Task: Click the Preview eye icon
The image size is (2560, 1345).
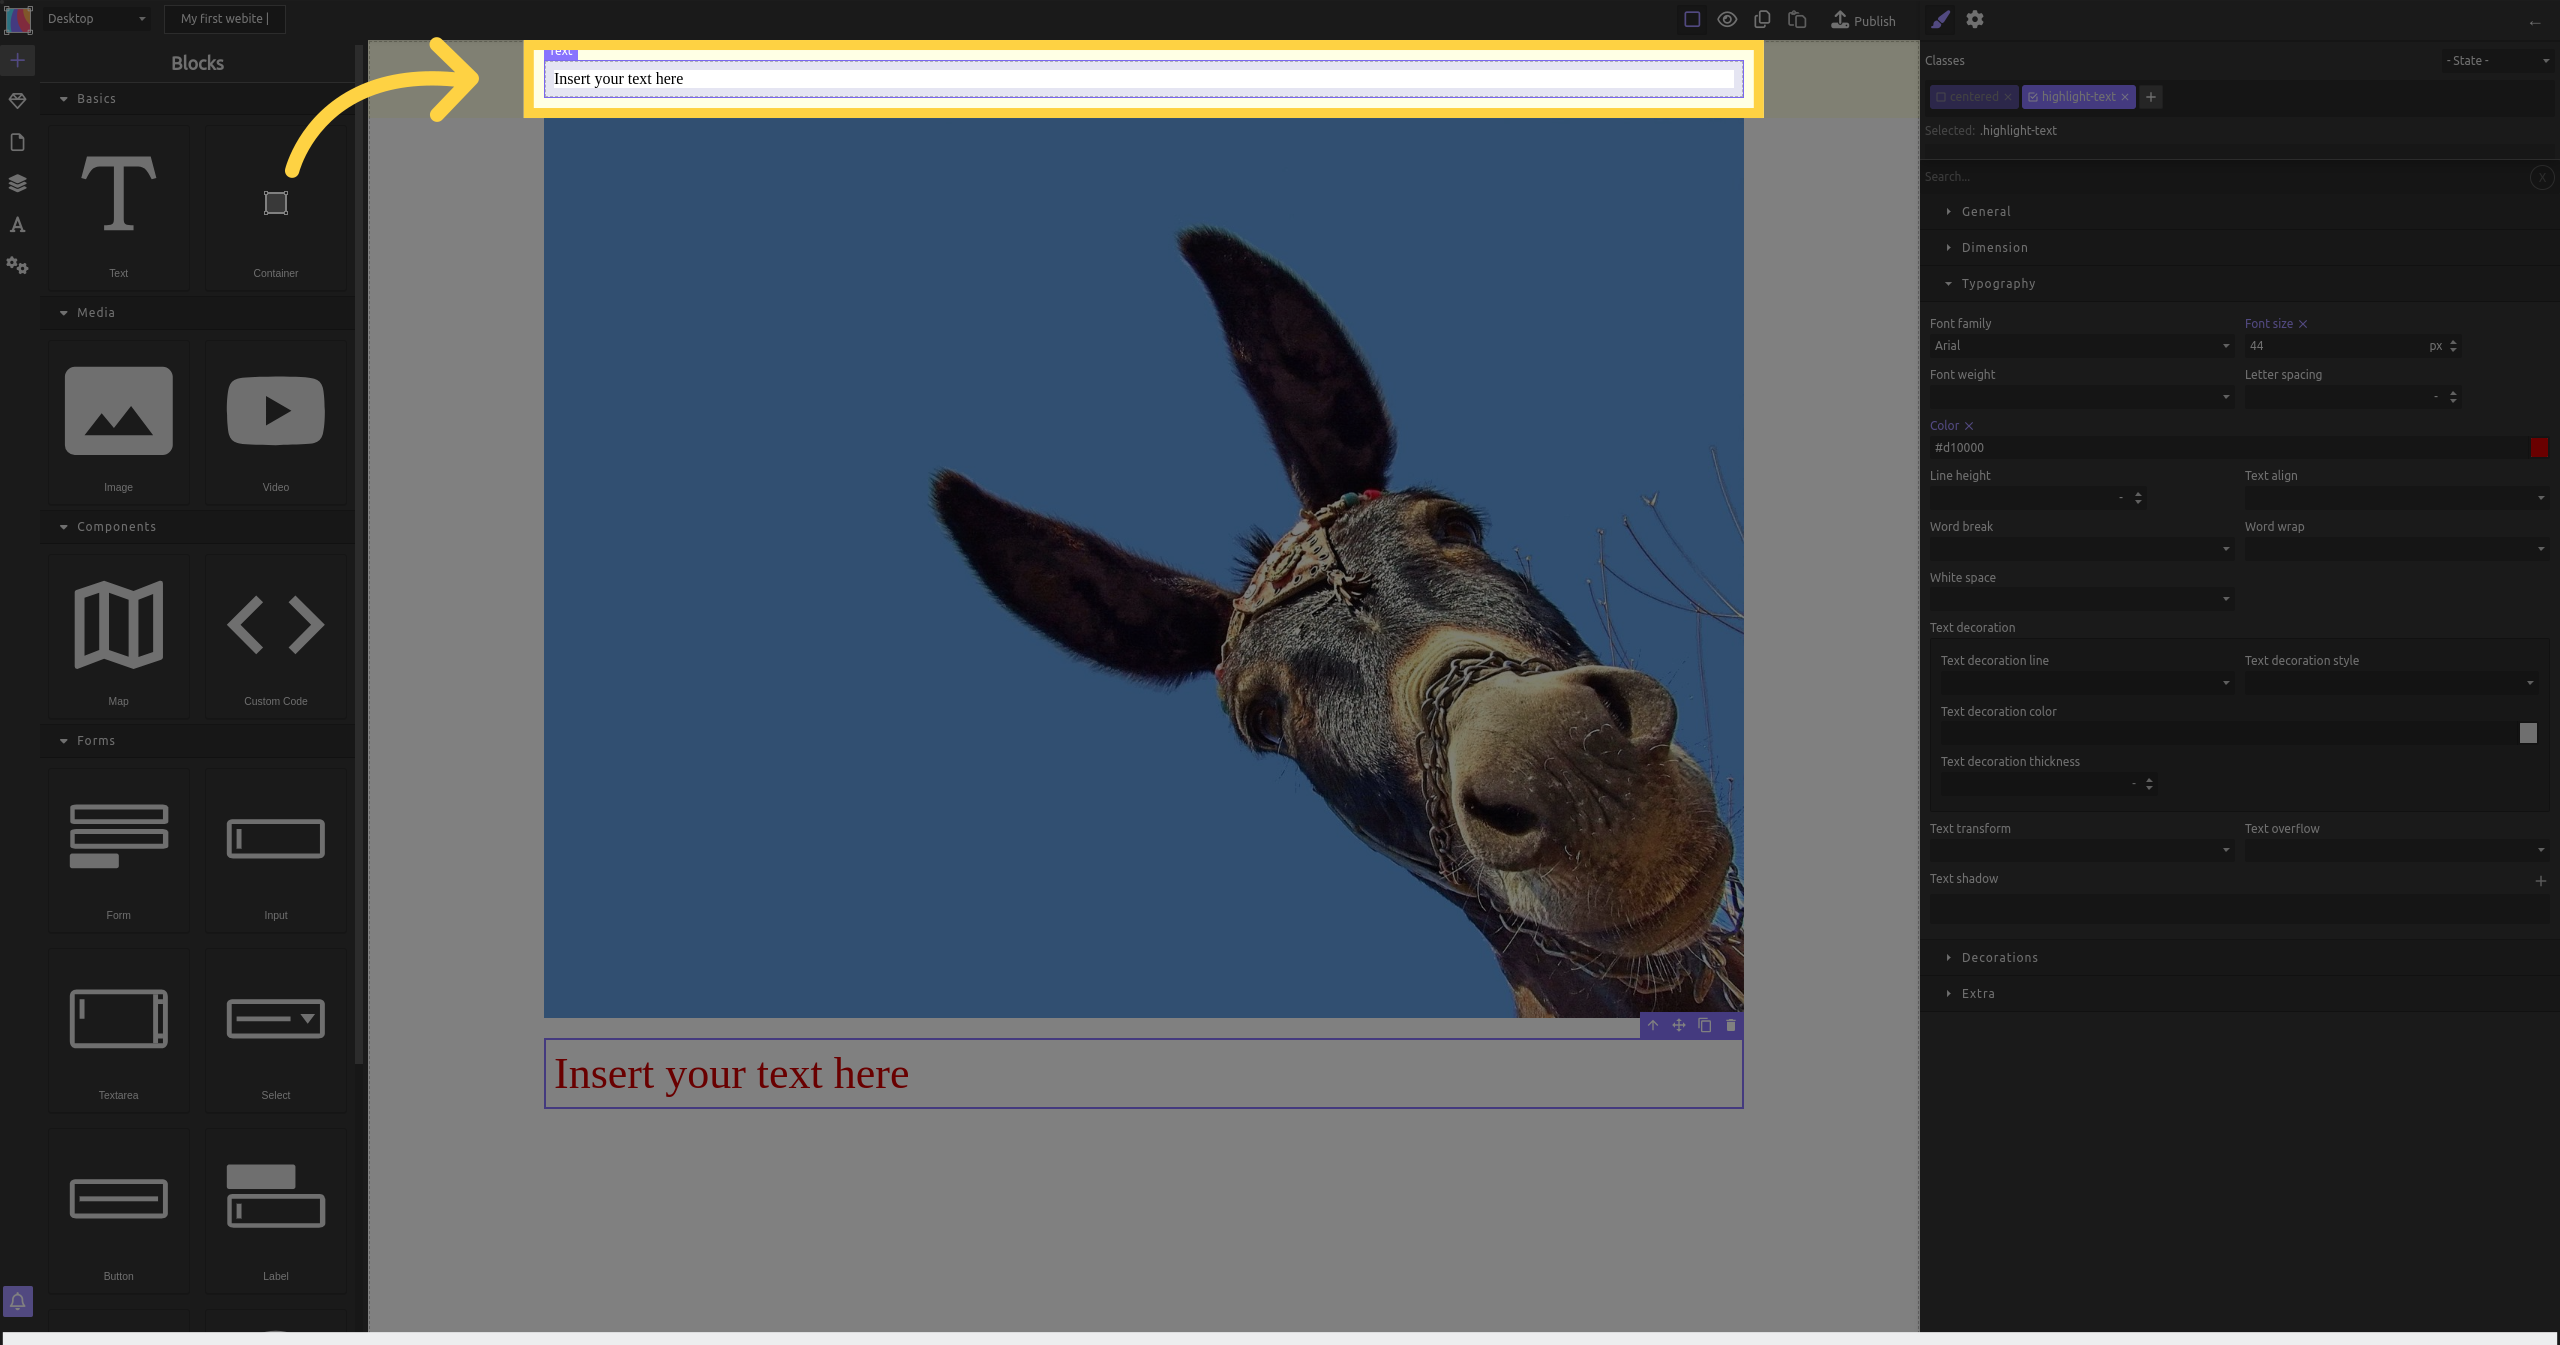Action: click(x=1727, y=20)
